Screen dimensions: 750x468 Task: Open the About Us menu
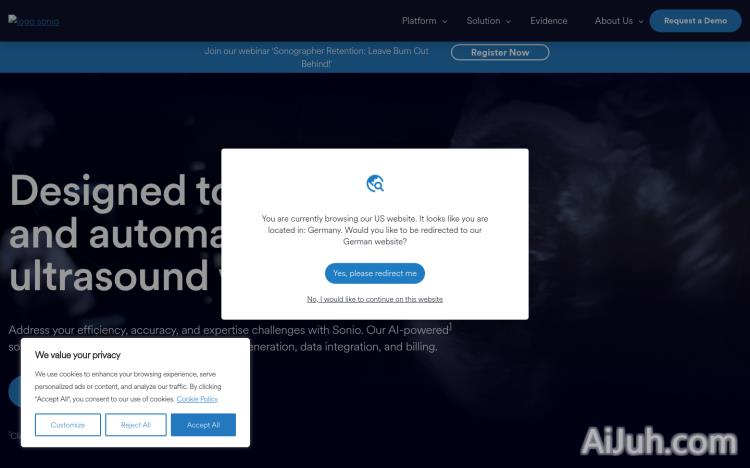613,21
